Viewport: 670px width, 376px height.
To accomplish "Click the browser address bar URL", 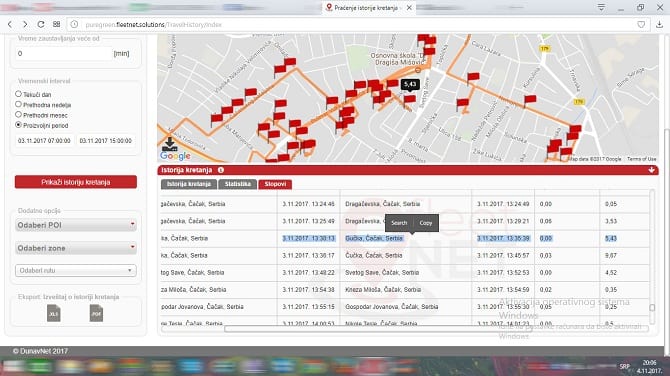I will (153, 25).
